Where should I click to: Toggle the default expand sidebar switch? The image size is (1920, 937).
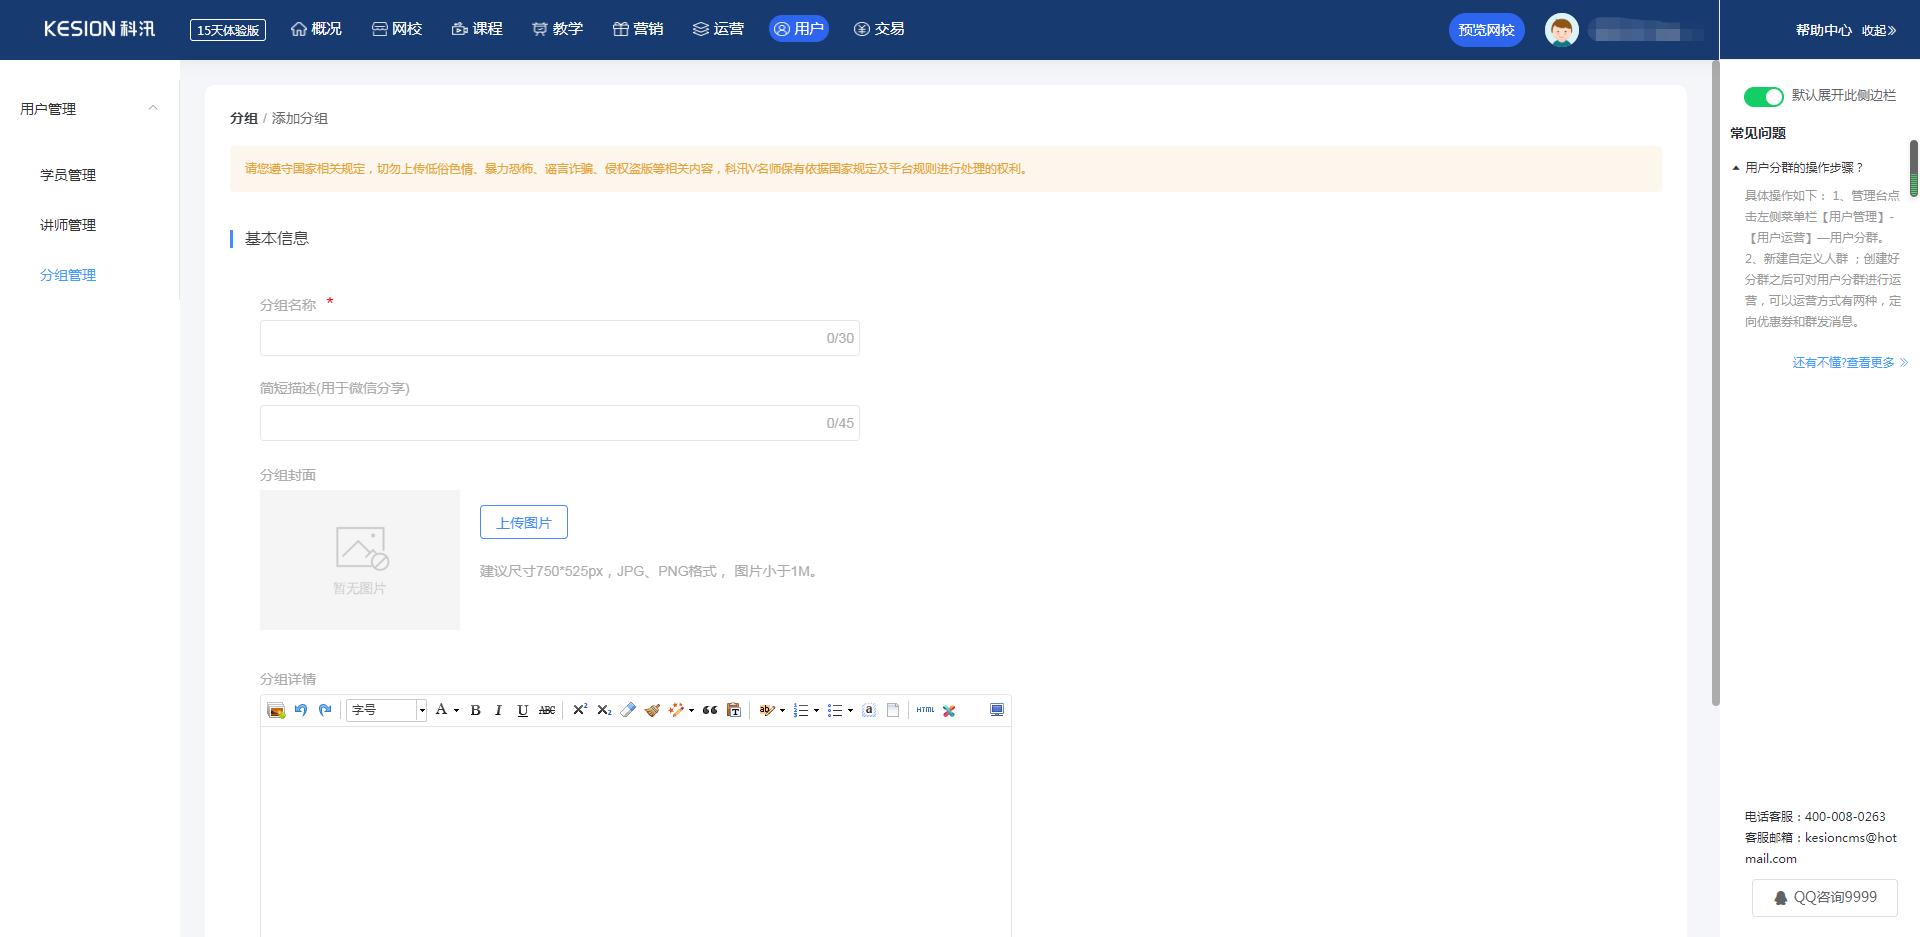(1763, 96)
